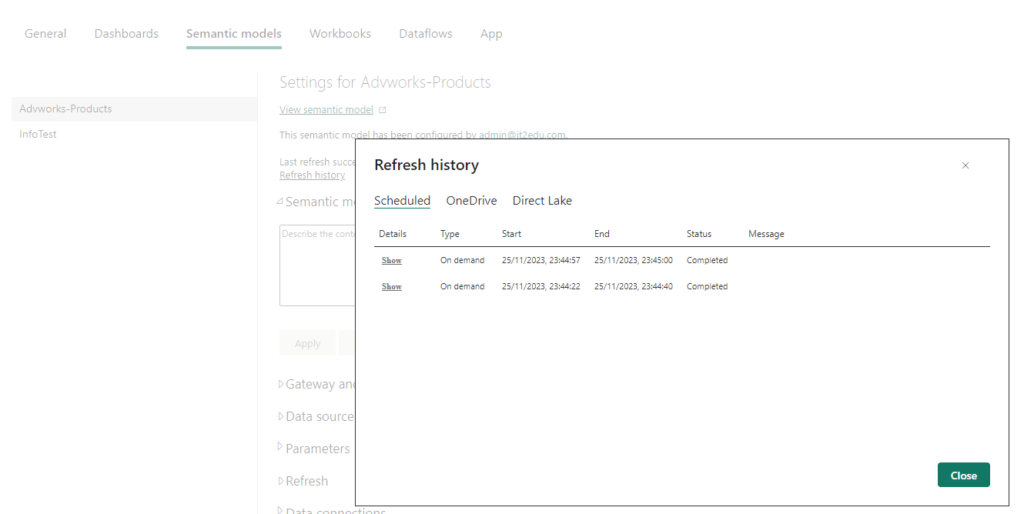This screenshot has width=1024, height=514.
Task: Switch to the OneDrive tab
Action: pos(471,201)
